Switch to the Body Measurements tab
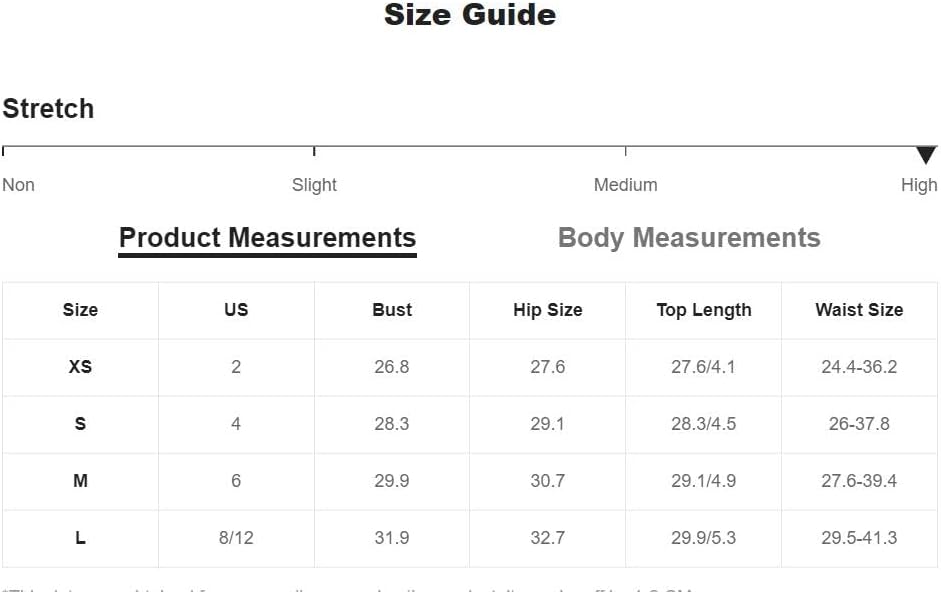 (x=689, y=238)
